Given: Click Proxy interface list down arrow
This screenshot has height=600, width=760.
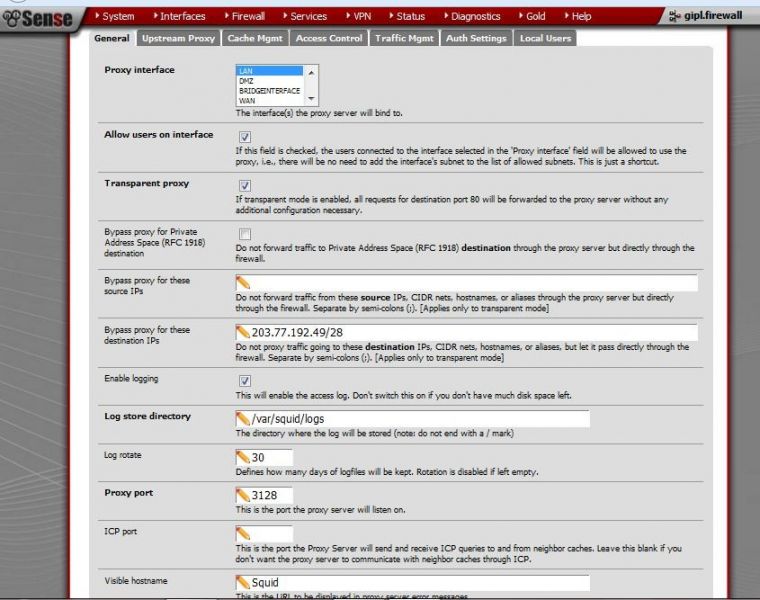Looking at the screenshot, I should tap(311, 99).
